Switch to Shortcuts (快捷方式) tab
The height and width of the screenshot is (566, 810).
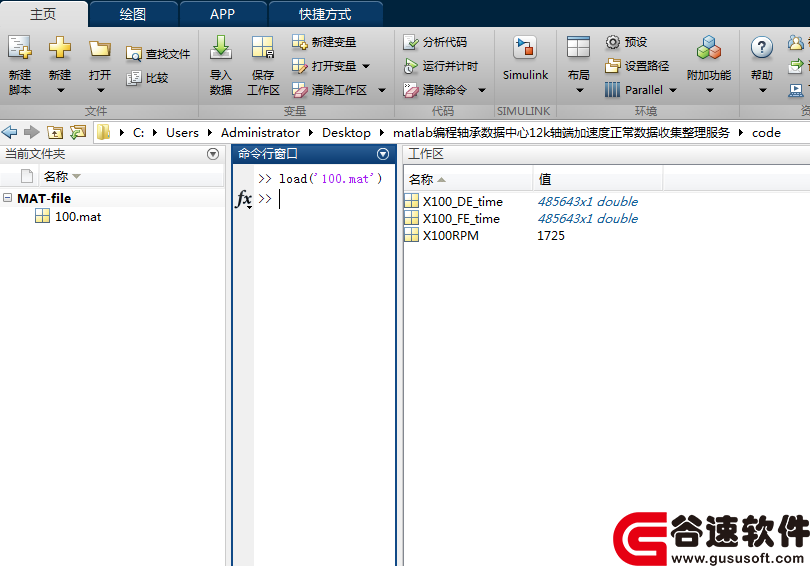325,14
